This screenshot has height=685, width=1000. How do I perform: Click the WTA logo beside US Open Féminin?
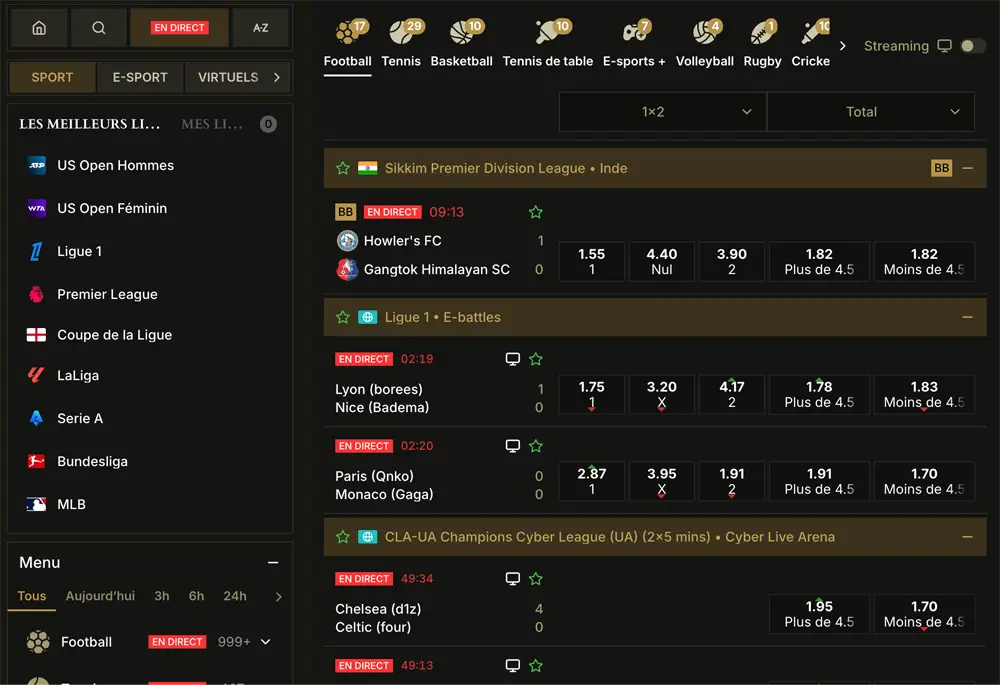[37, 208]
